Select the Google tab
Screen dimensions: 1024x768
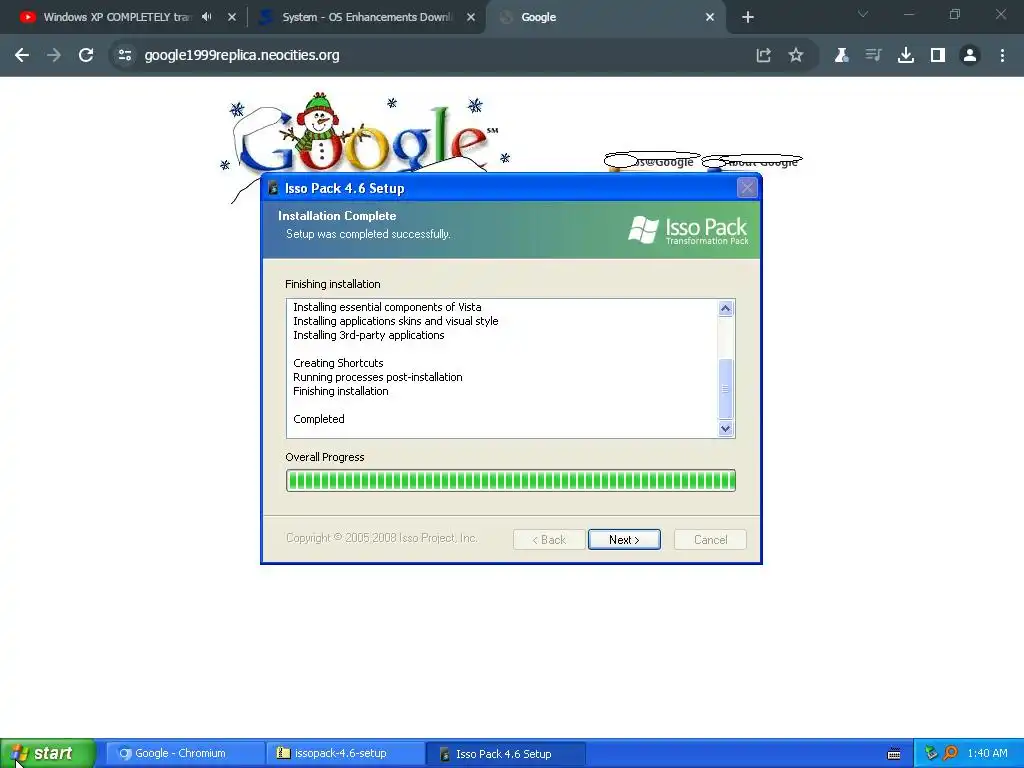pyautogui.click(x=538, y=17)
